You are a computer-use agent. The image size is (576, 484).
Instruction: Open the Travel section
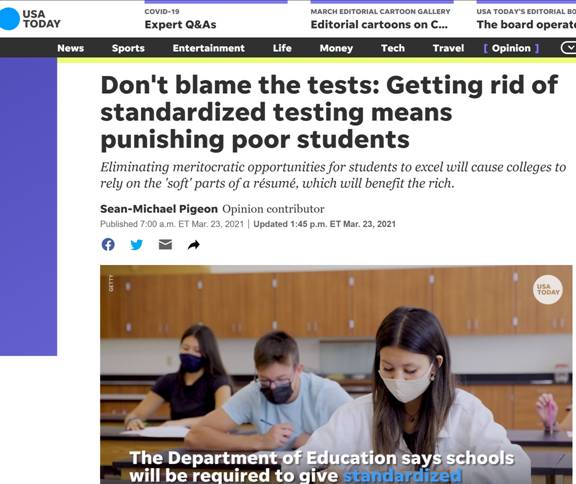[x=448, y=48]
